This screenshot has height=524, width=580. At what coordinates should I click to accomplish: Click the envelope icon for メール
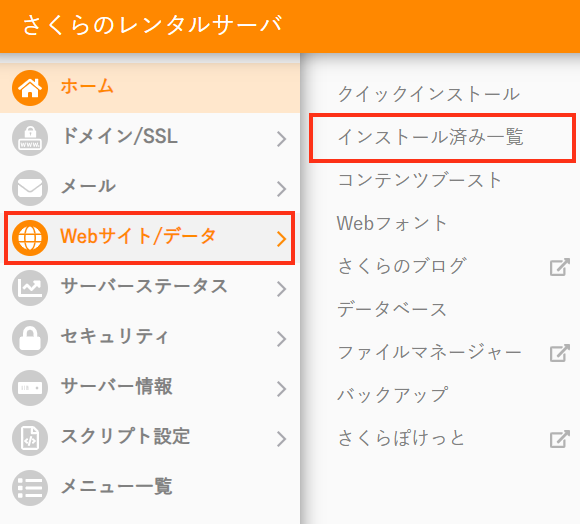point(30,188)
